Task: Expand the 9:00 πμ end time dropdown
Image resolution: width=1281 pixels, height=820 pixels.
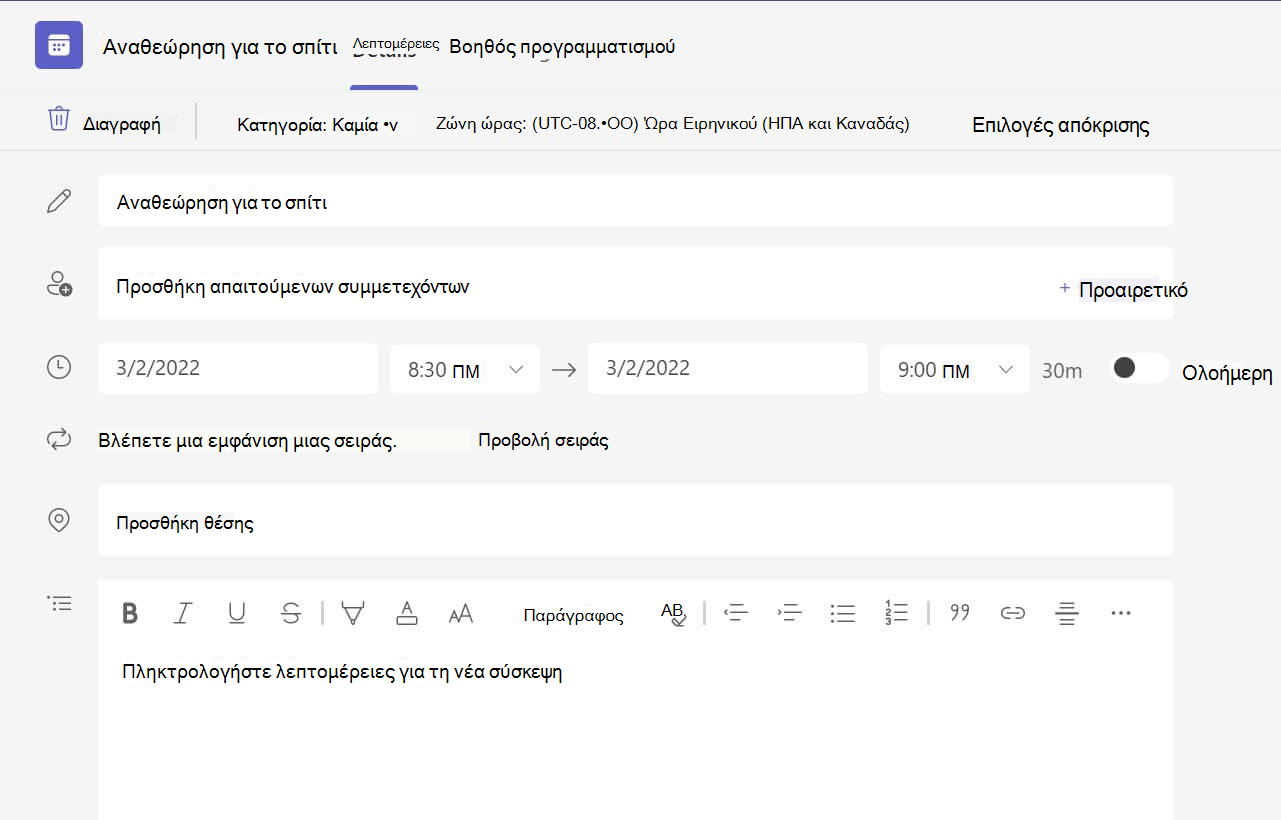Action: pos(955,370)
